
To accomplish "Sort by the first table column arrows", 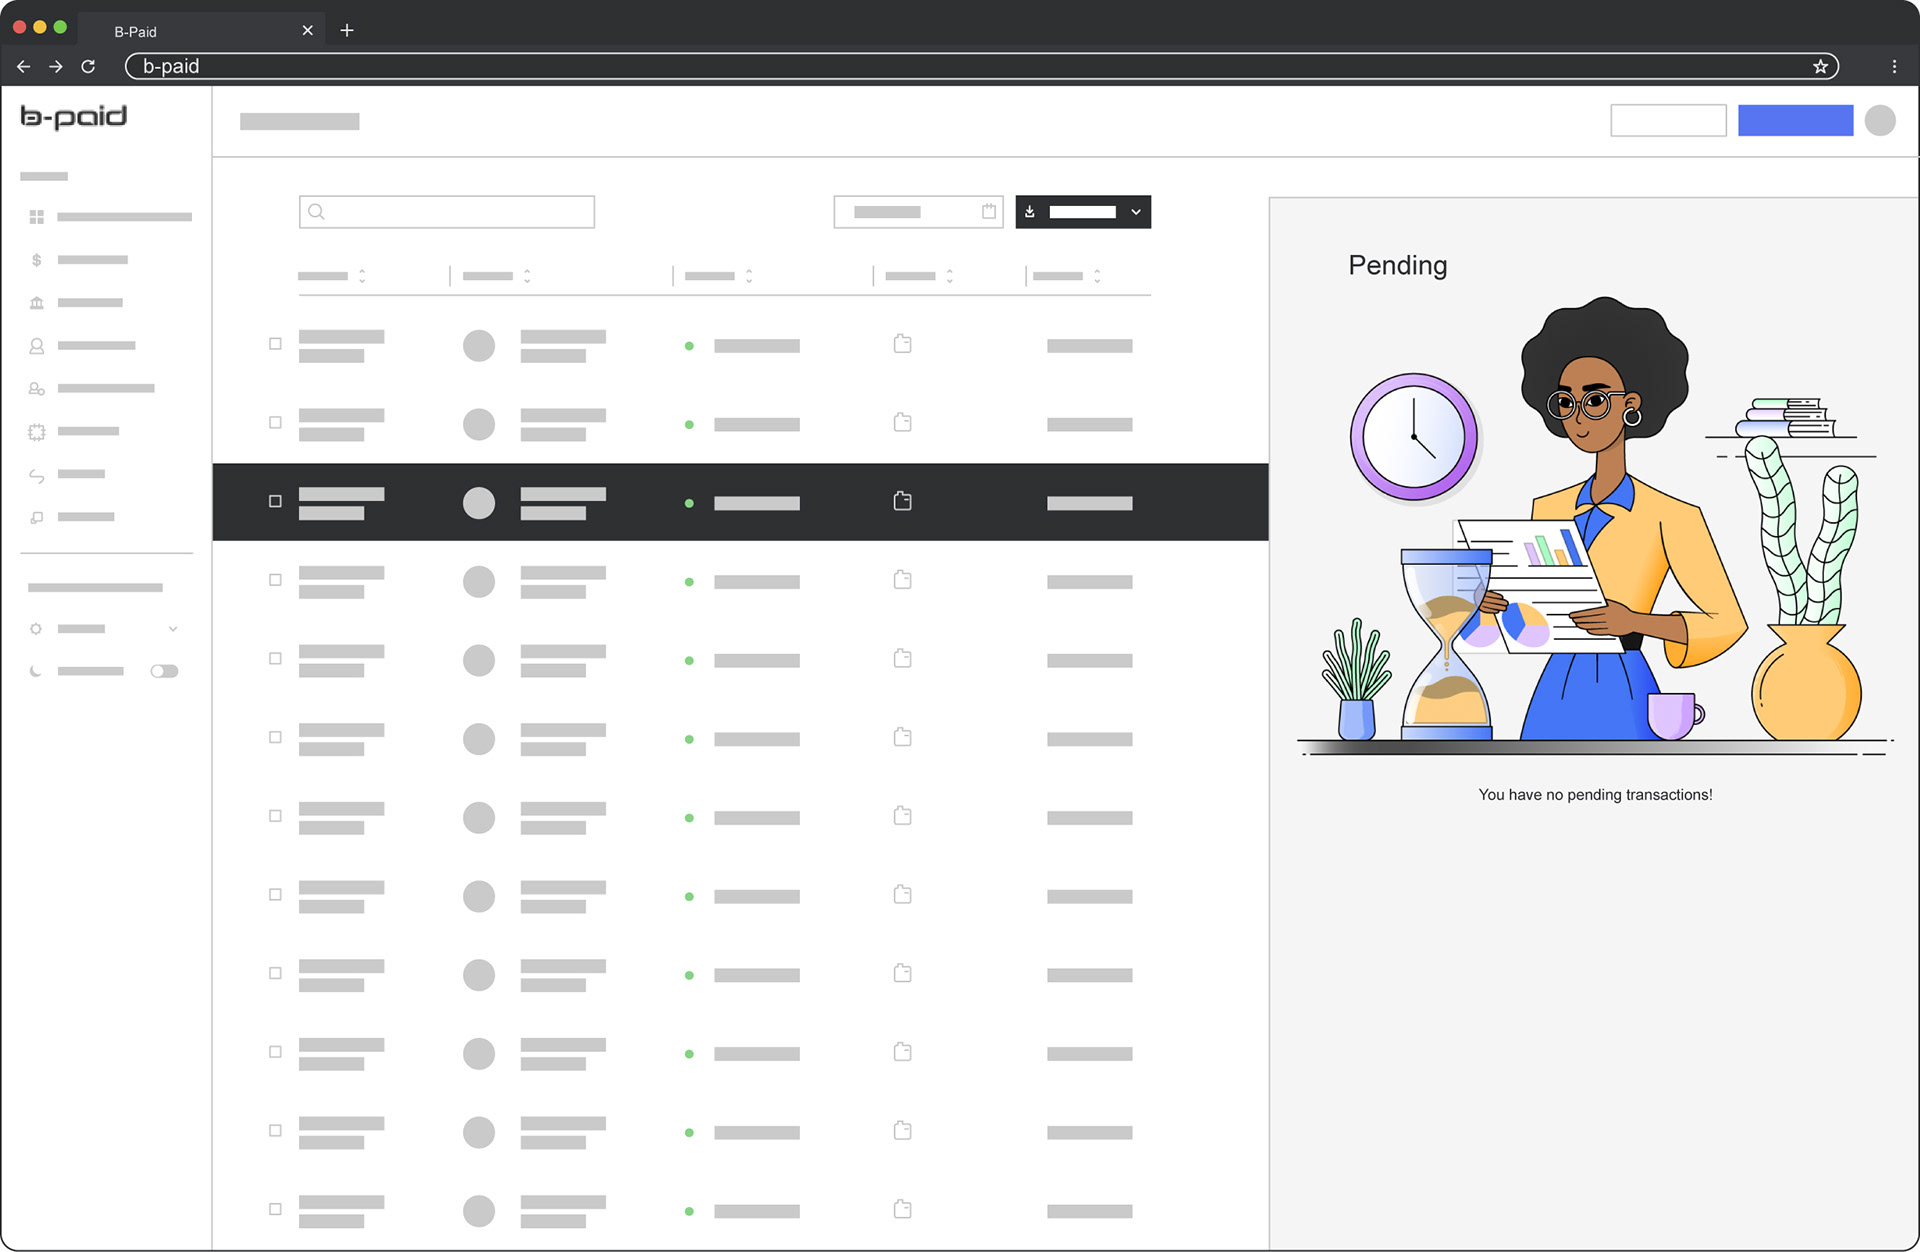I will point(362,276).
